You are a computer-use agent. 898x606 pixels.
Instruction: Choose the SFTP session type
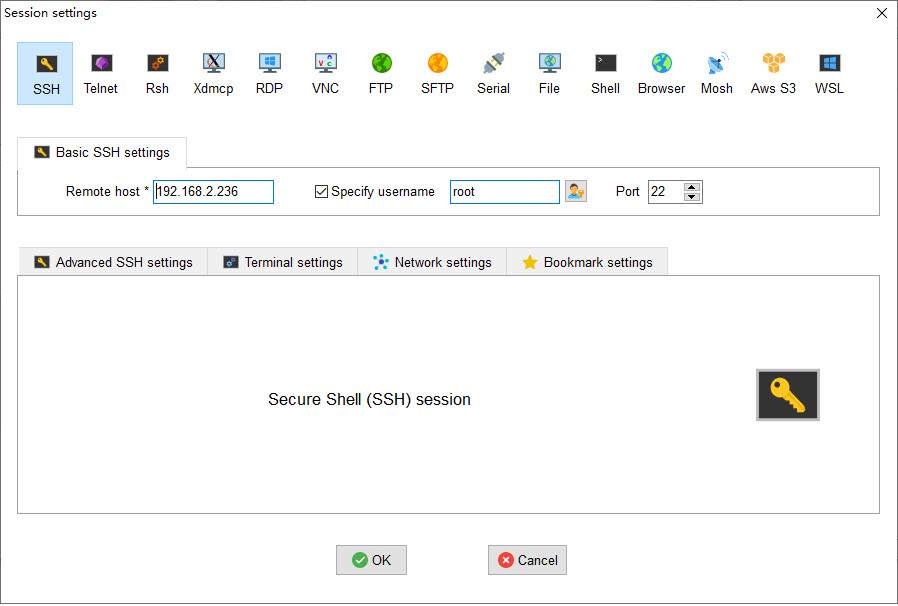[437, 73]
